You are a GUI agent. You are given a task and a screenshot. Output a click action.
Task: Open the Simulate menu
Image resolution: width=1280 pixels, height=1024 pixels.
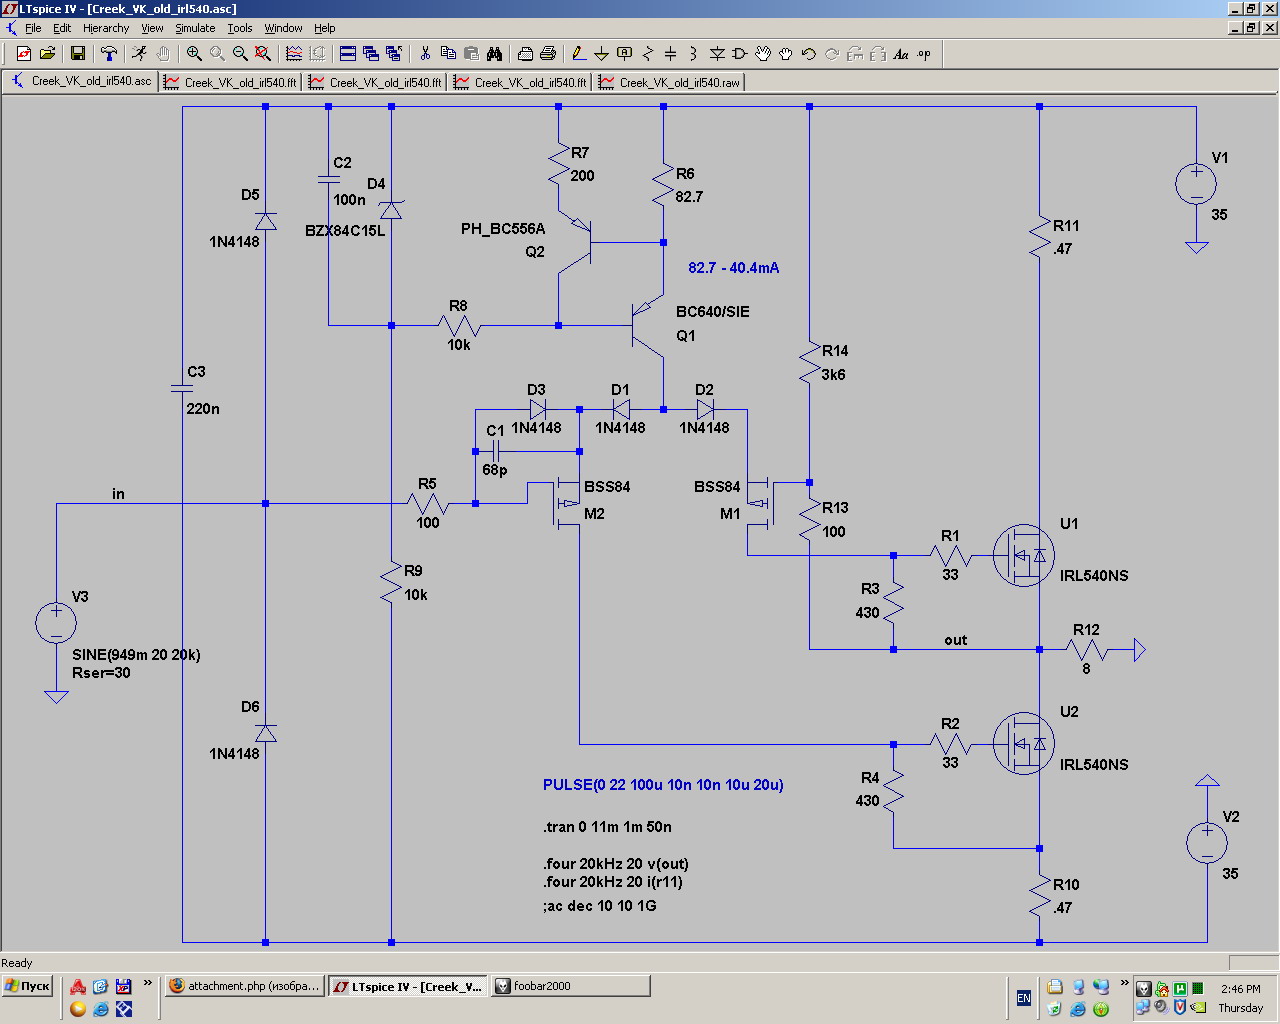pyautogui.click(x=195, y=28)
